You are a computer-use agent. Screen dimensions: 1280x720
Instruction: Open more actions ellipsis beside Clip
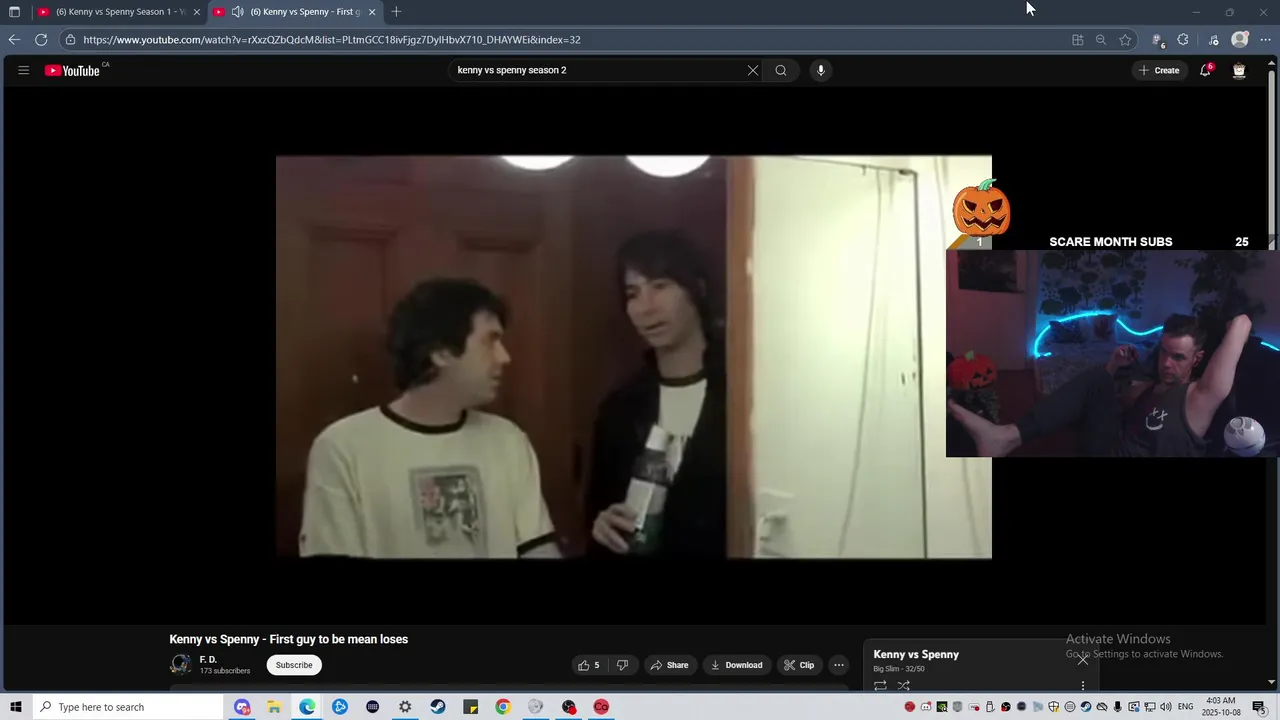(x=839, y=665)
